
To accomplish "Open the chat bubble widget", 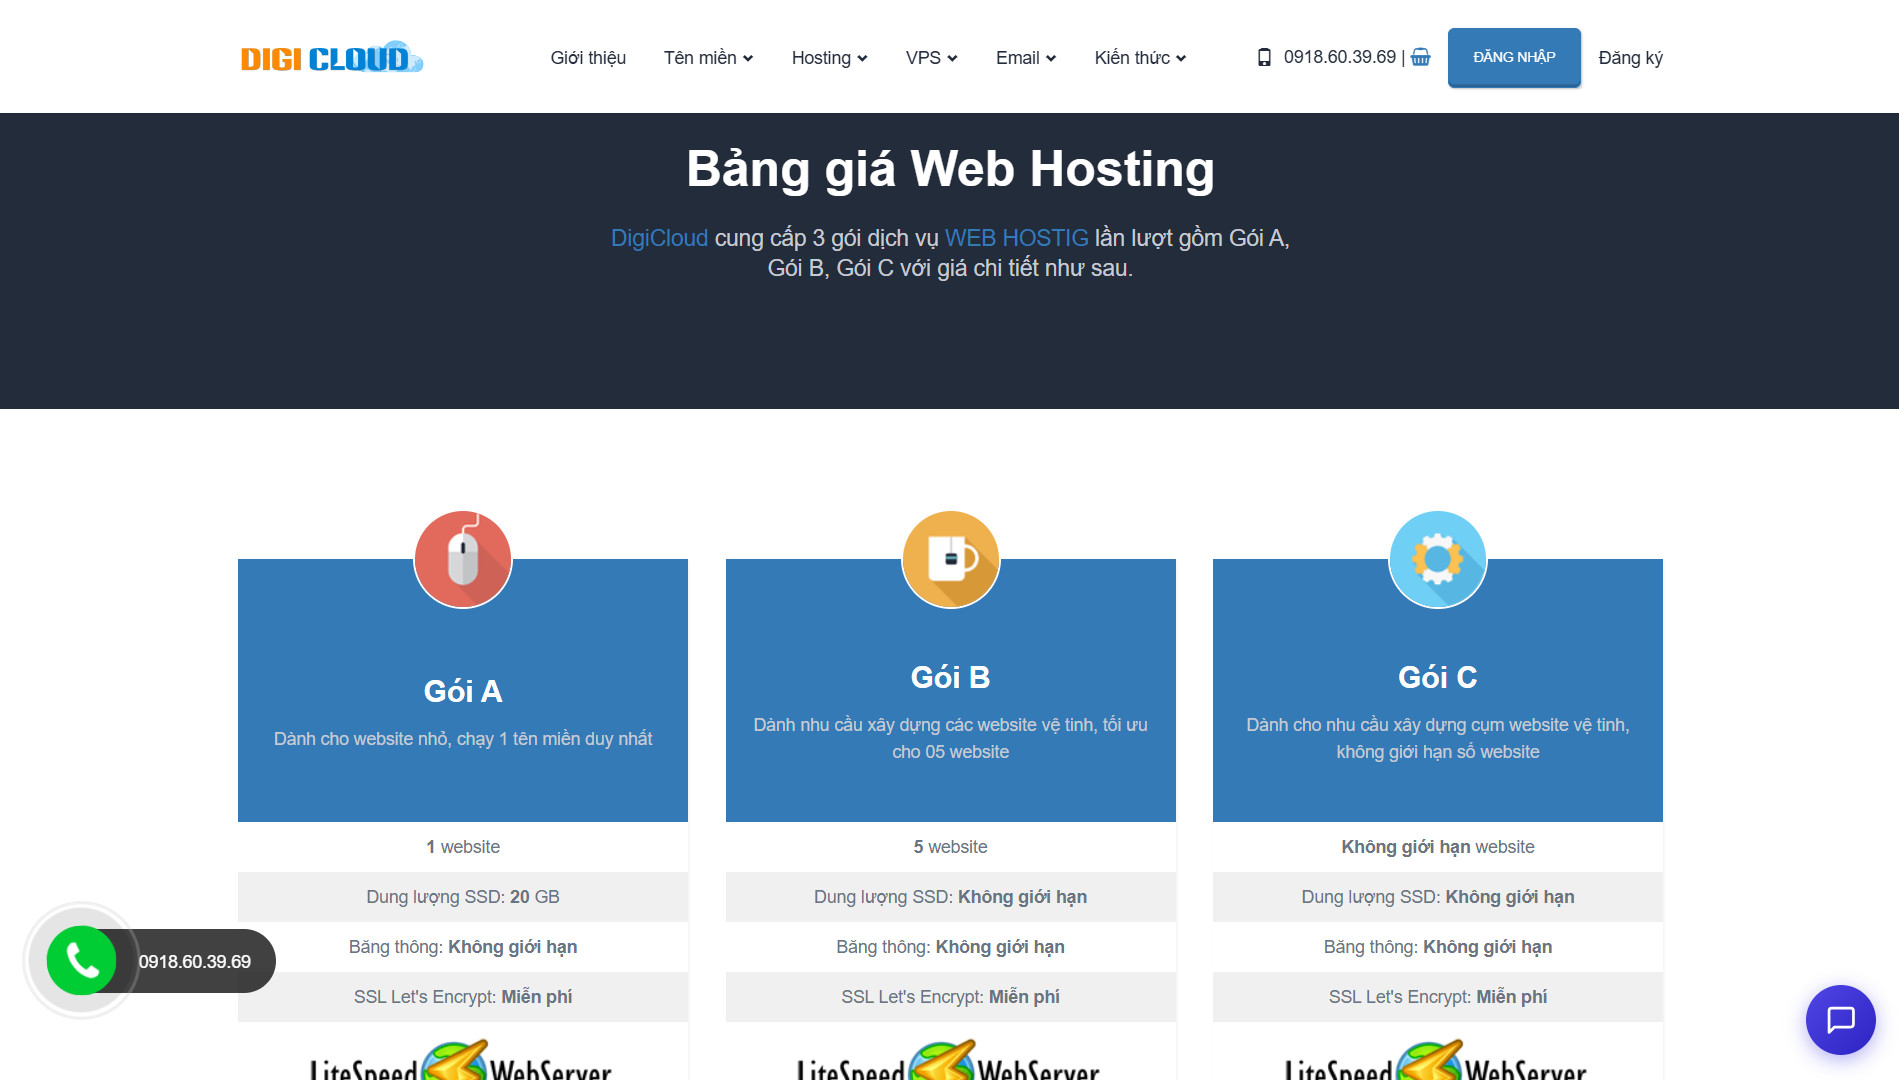I will click(x=1840, y=1020).
